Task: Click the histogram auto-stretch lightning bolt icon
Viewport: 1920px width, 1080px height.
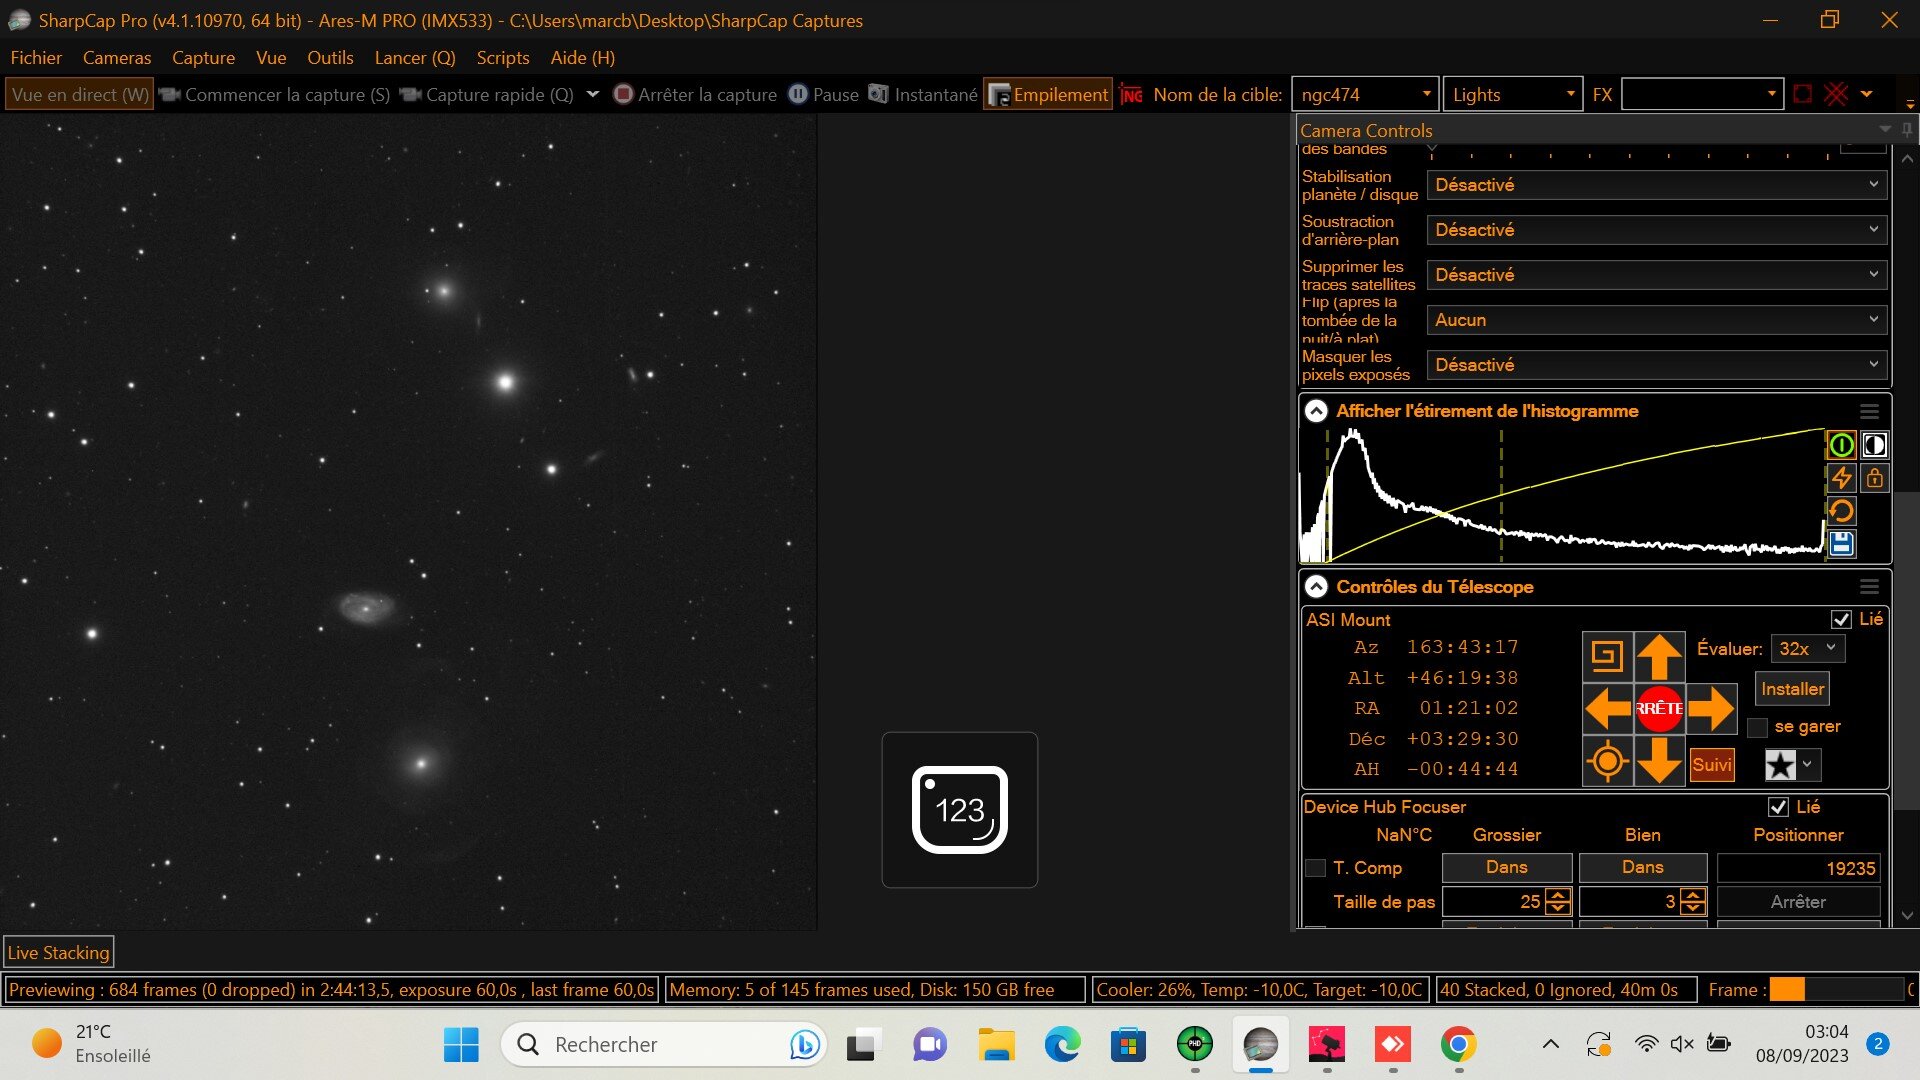Action: point(1841,478)
